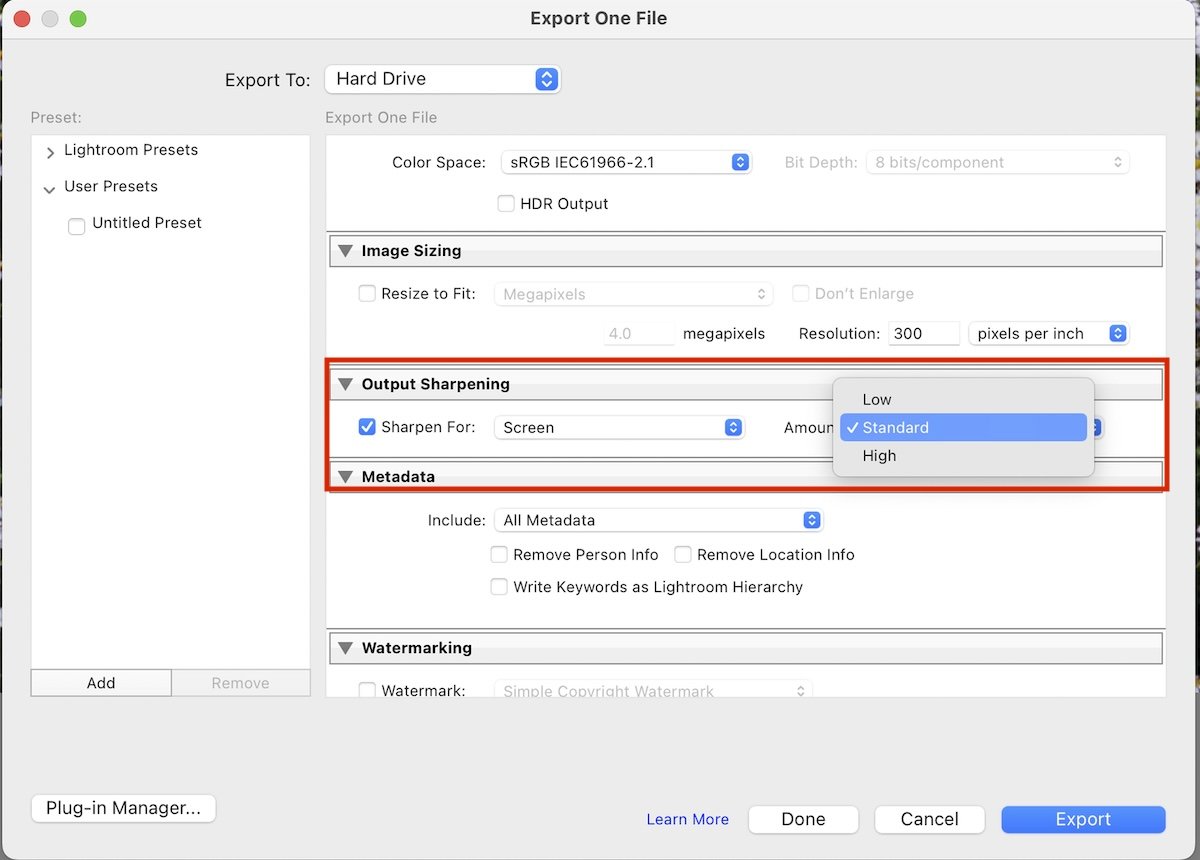This screenshot has height=860, width=1200.
Task: Open the Plug-in Manager
Action: (x=123, y=808)
